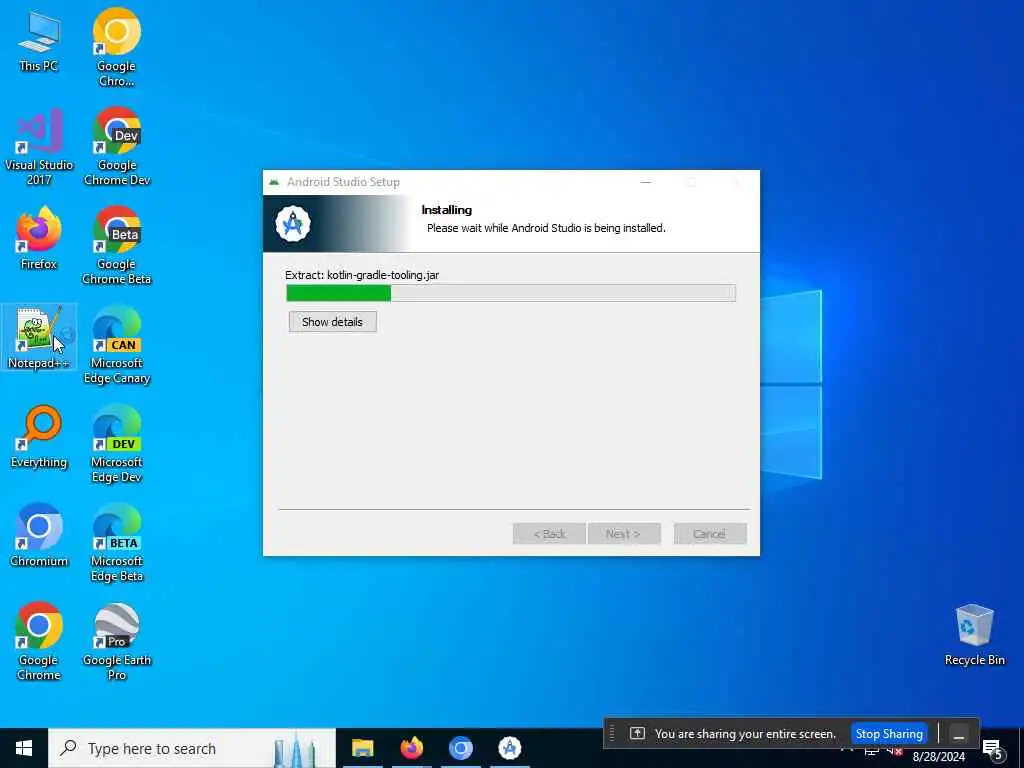Open File Explorer from the taskbar
1024x768 pixels.
[362, 748]
